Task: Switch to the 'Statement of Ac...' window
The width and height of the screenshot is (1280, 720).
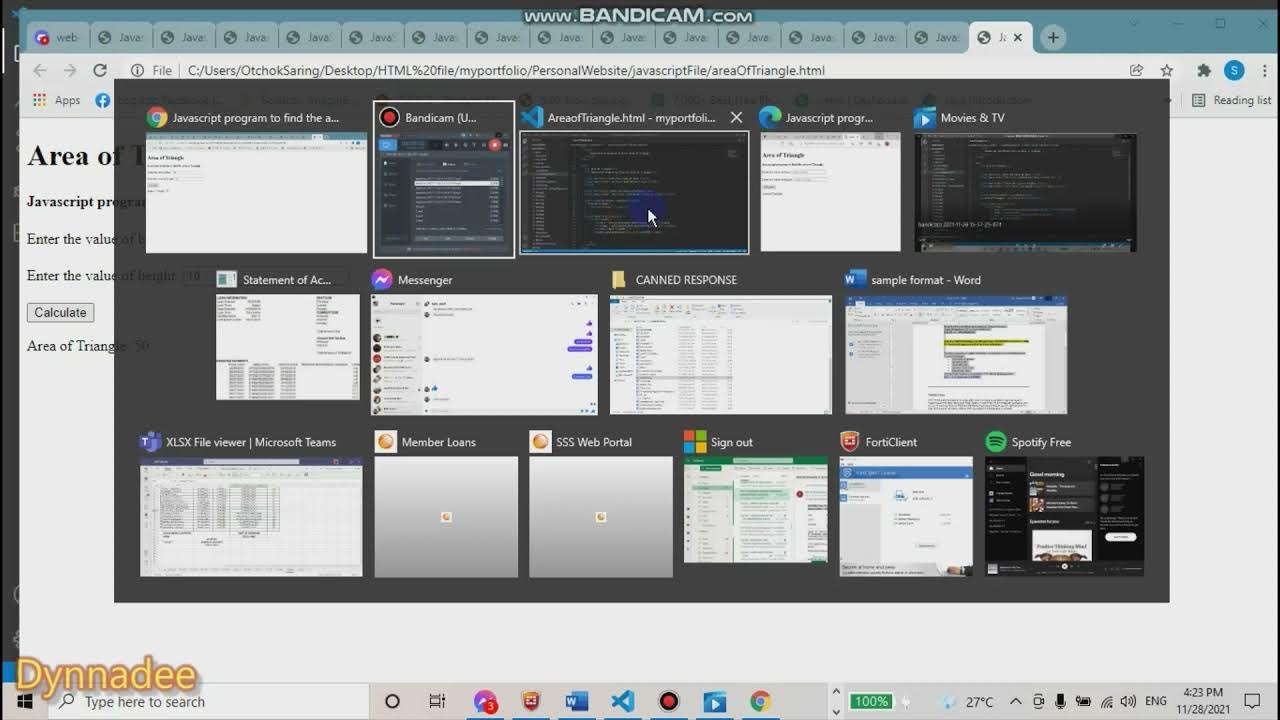Action: (x=288, y=335)
